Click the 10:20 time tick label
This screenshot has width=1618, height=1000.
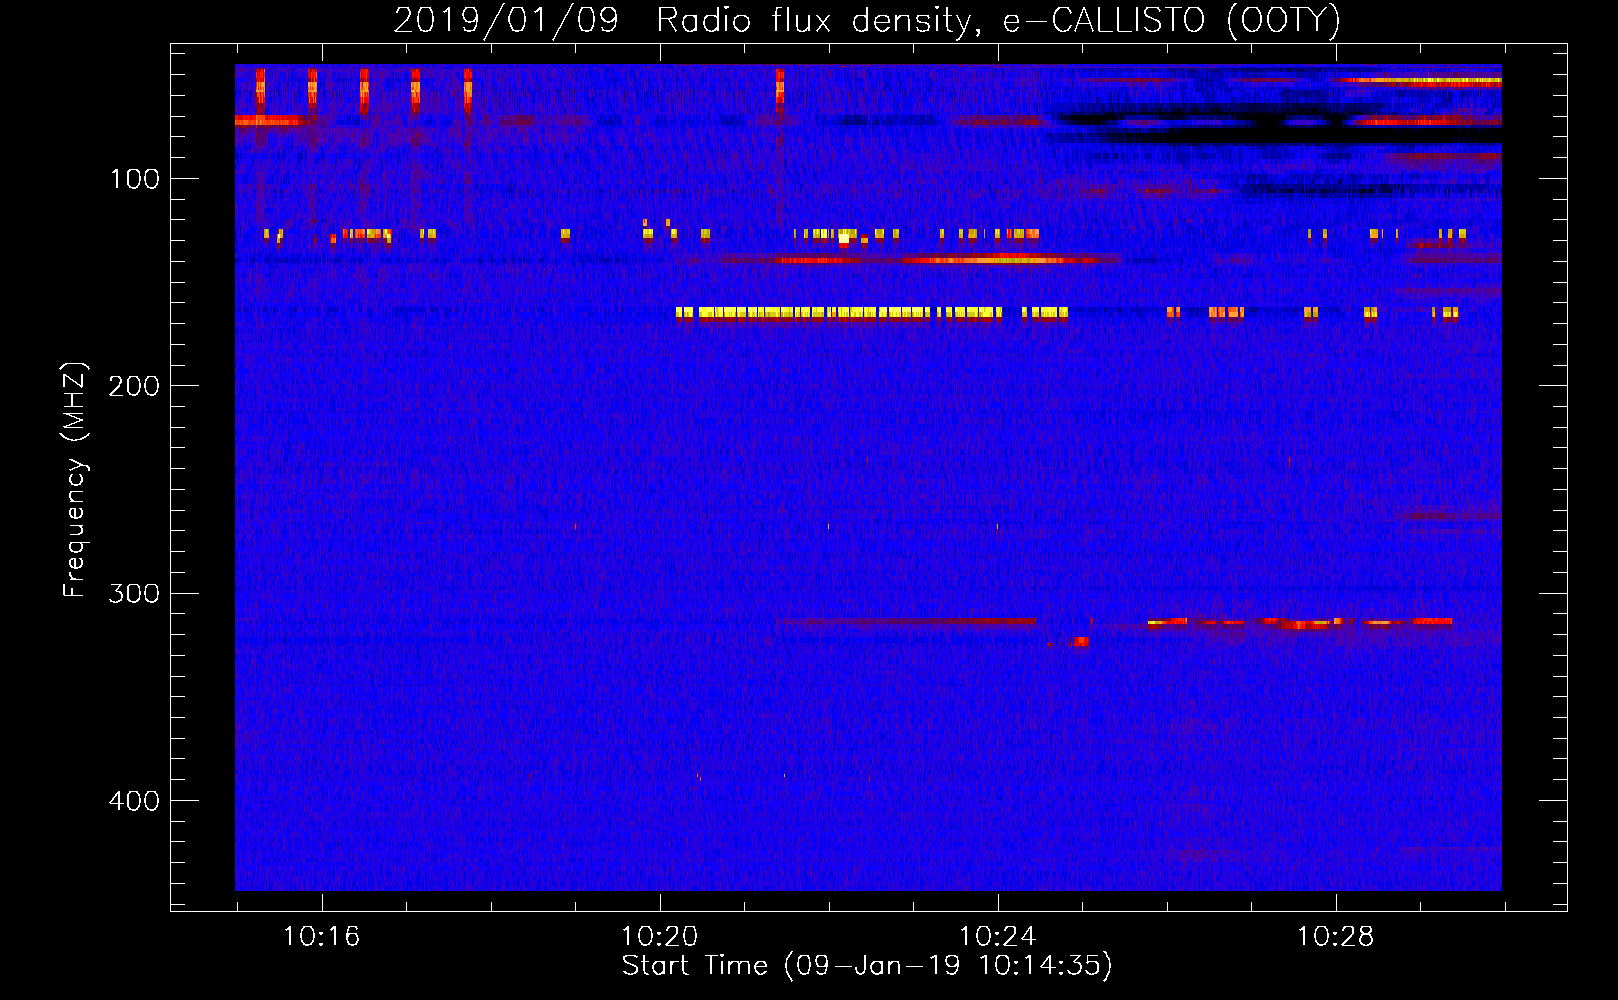pyautogui.click(x=659, y=937)
